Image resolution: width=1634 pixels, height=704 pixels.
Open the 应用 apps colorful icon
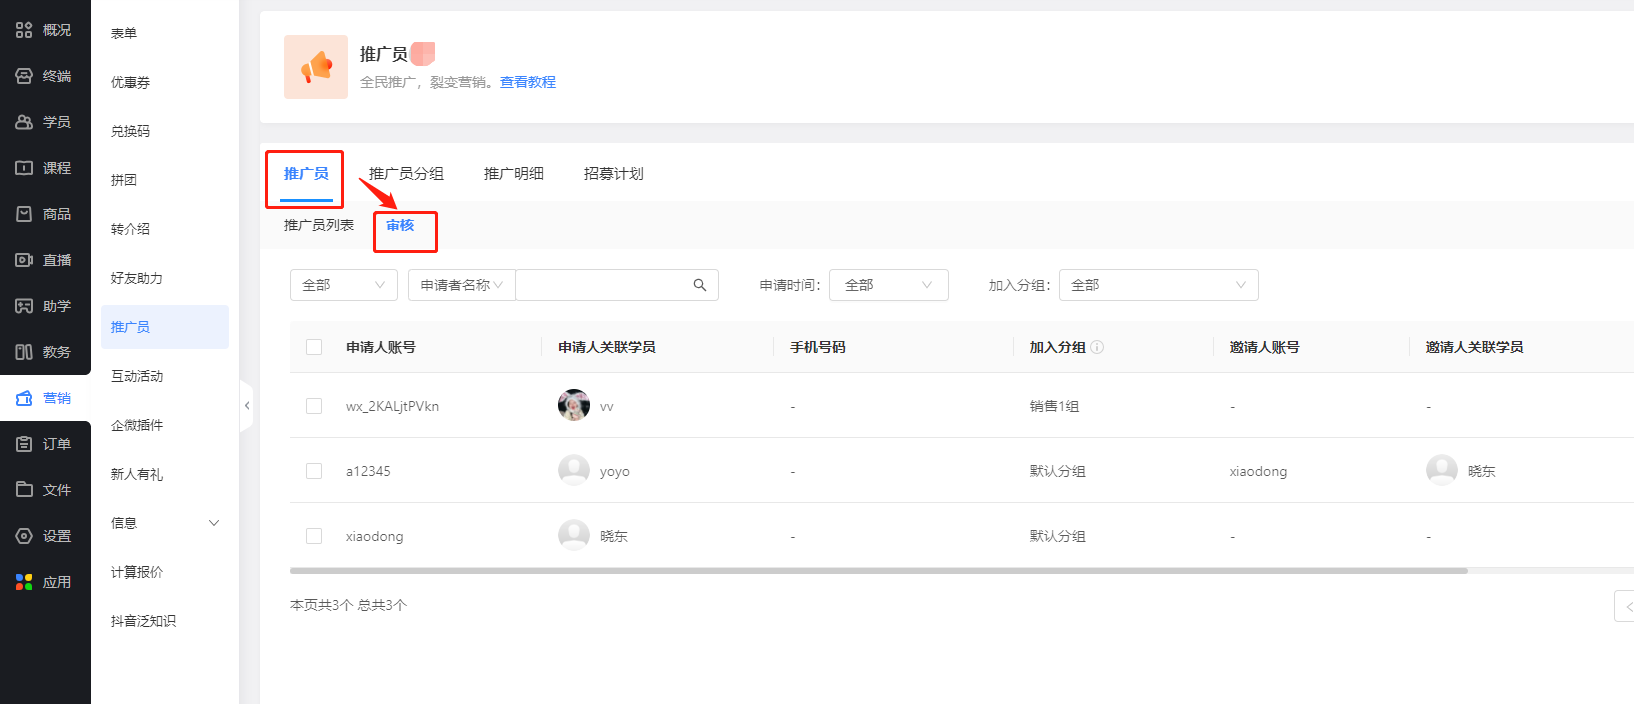coord(24,582)
